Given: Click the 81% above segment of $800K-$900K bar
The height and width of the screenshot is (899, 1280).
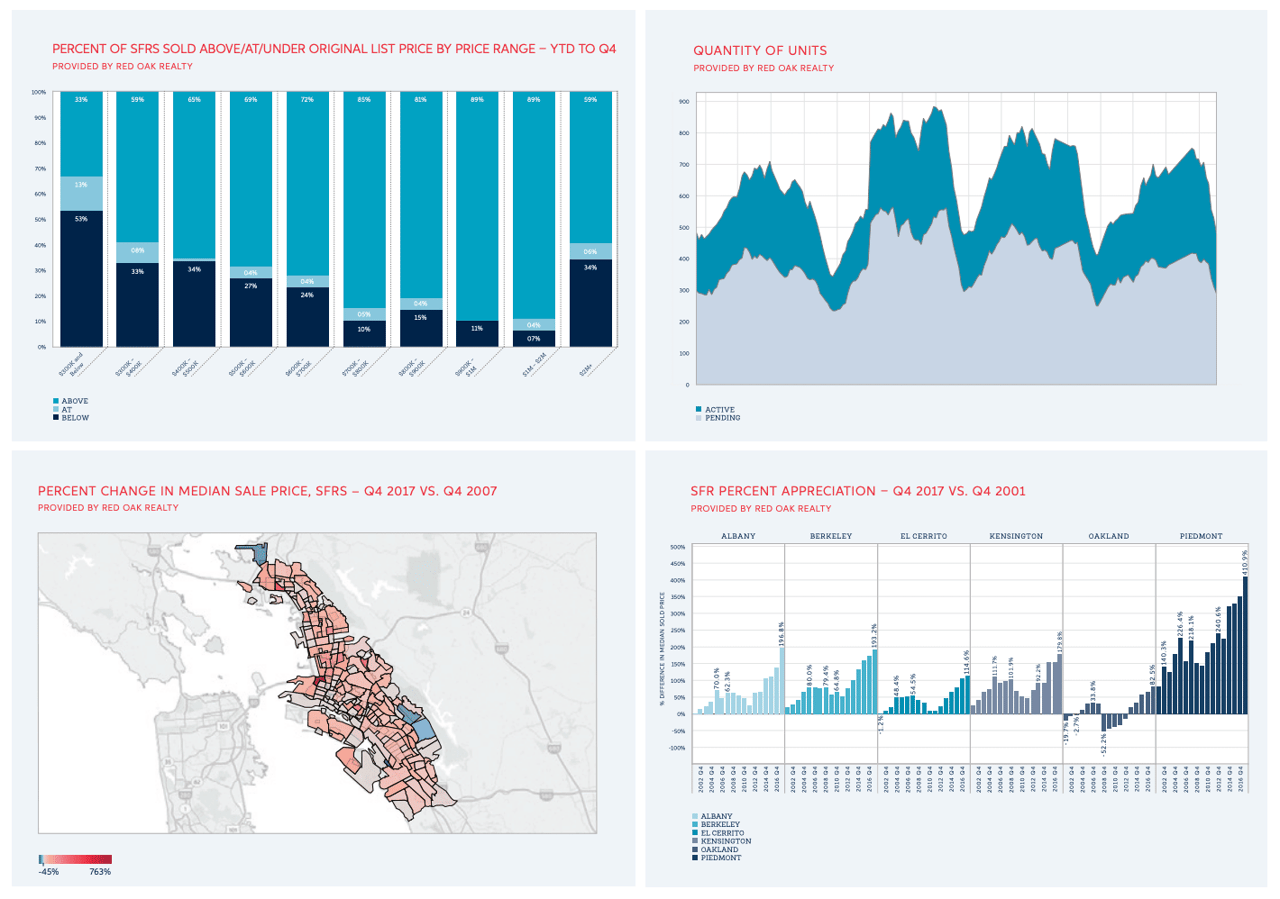Looking at the screenshot, I should tap(421, 195).
